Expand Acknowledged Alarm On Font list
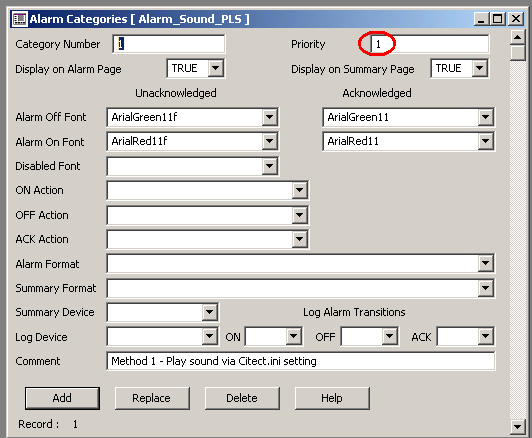Viewport: 532px width, 438px height. (x=486, y=141)
